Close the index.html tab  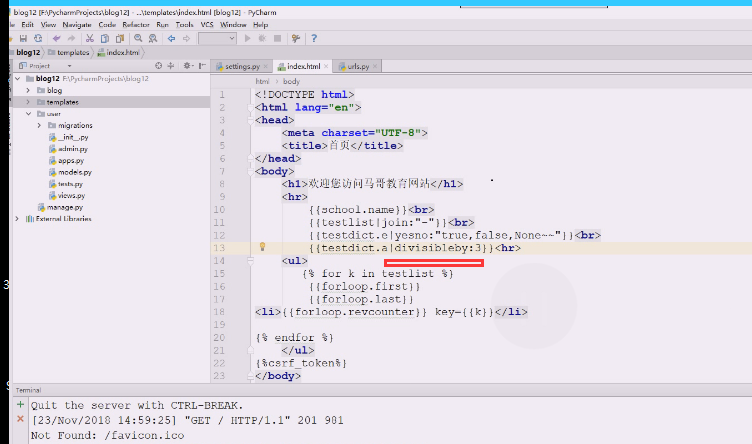[x=326, y=66]
